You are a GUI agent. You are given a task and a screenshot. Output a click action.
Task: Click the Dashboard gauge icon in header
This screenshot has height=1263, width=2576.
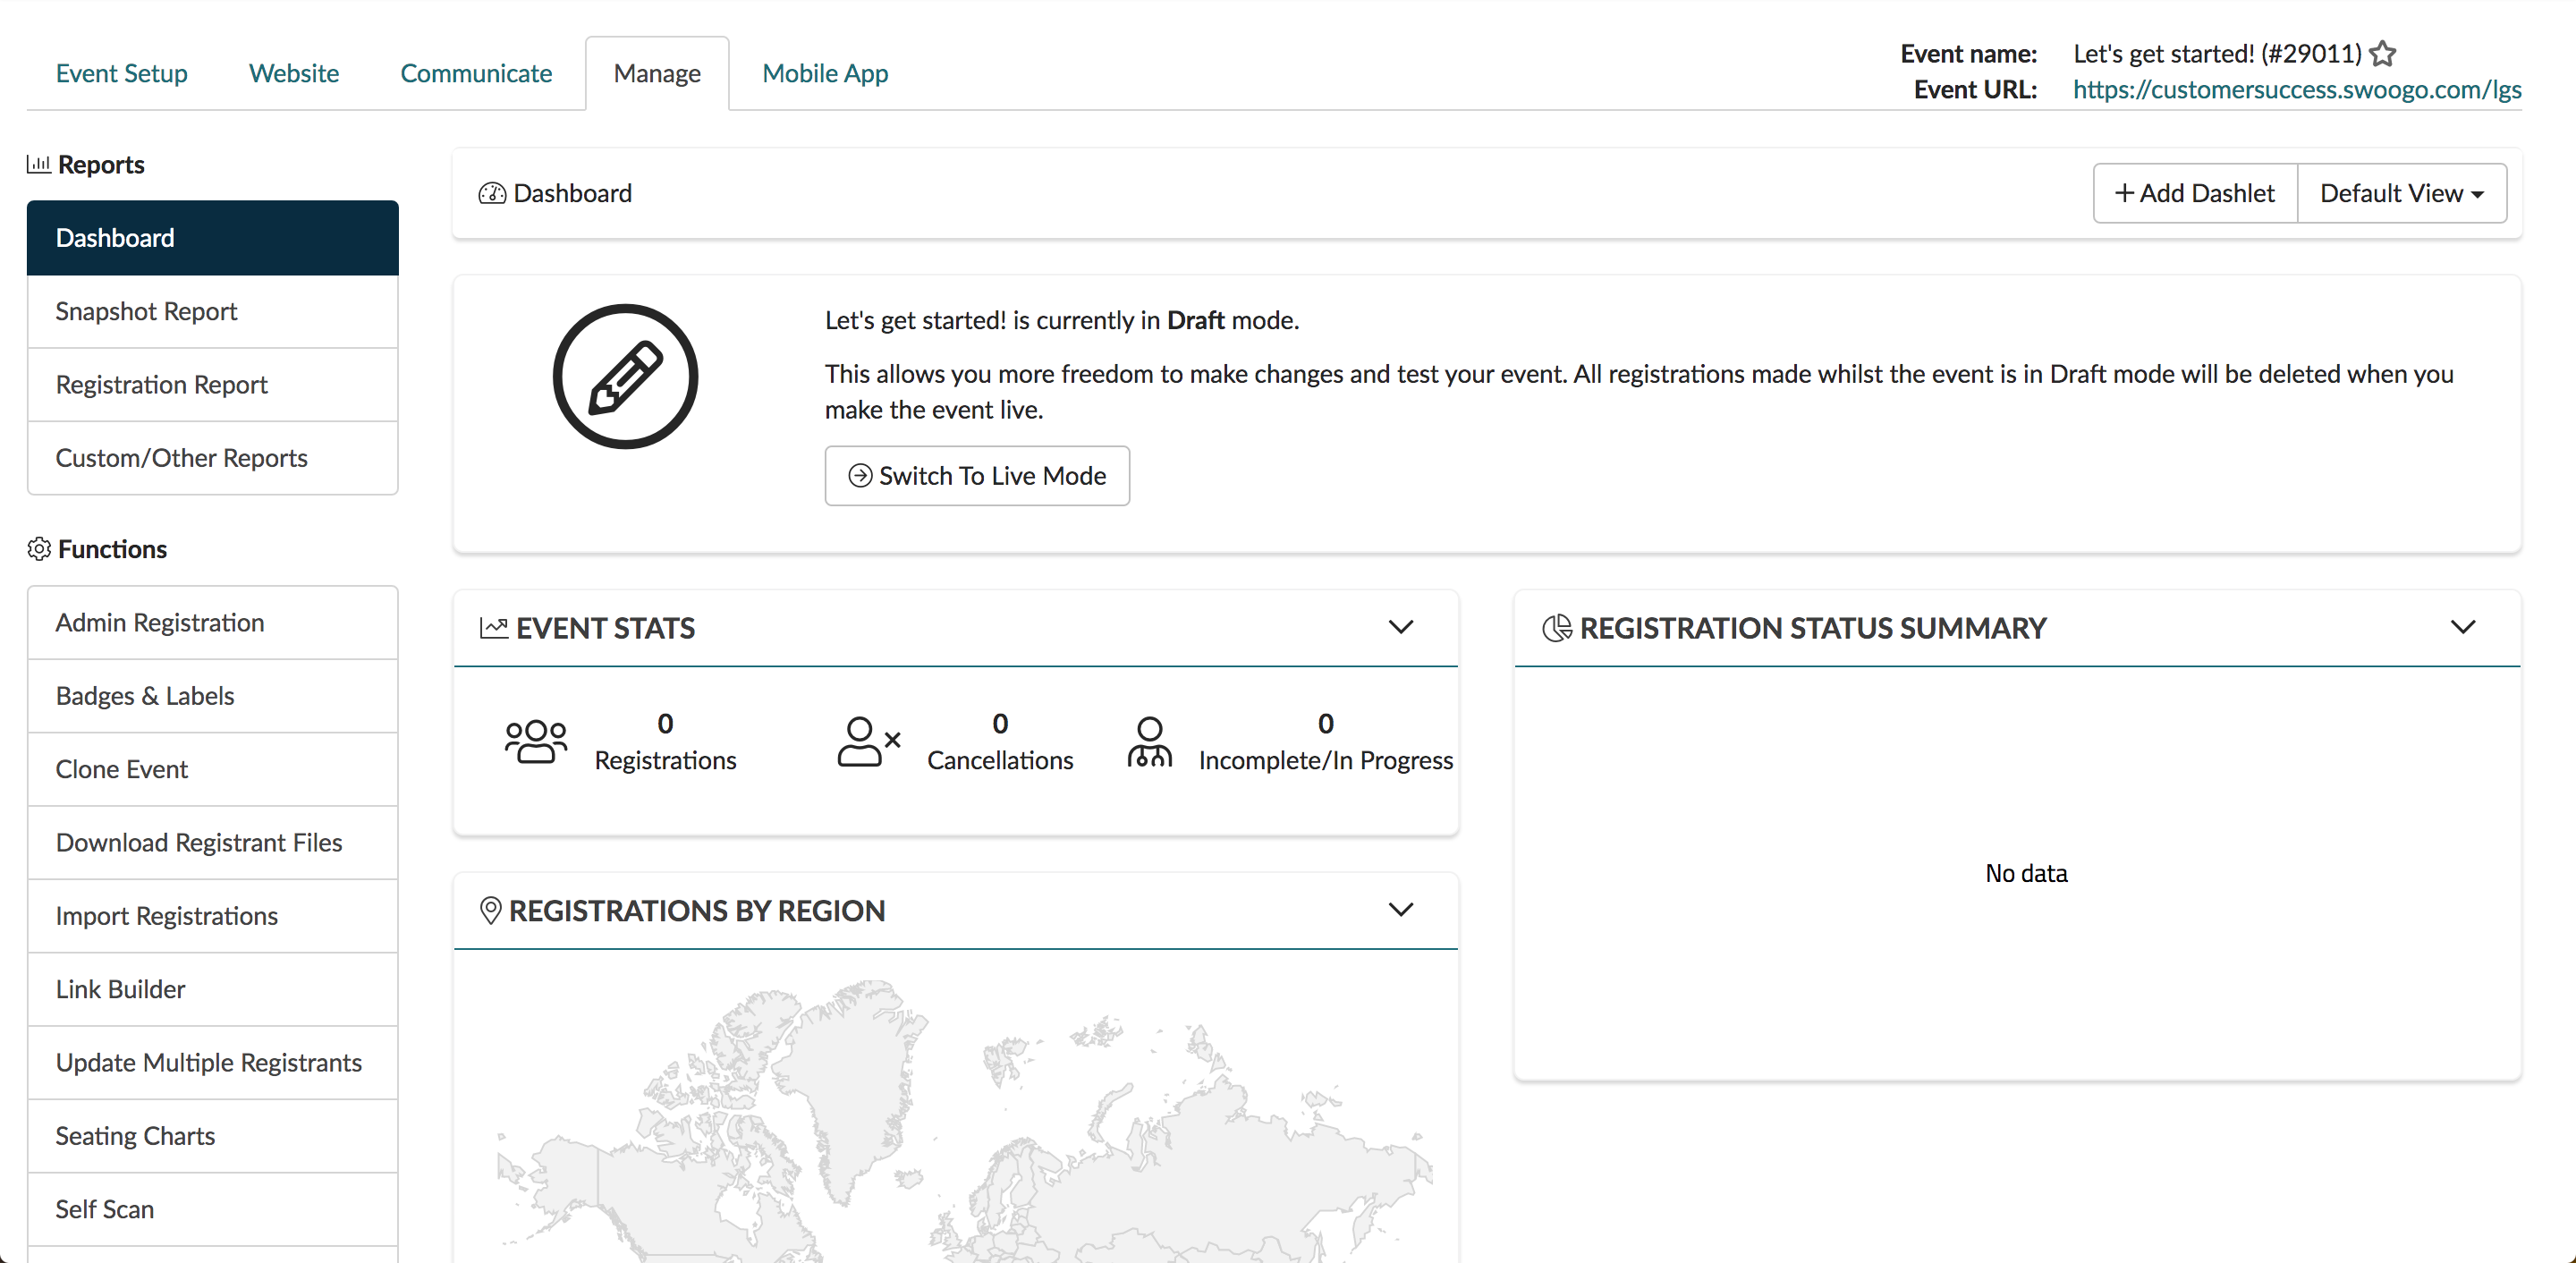pos(491,193)
